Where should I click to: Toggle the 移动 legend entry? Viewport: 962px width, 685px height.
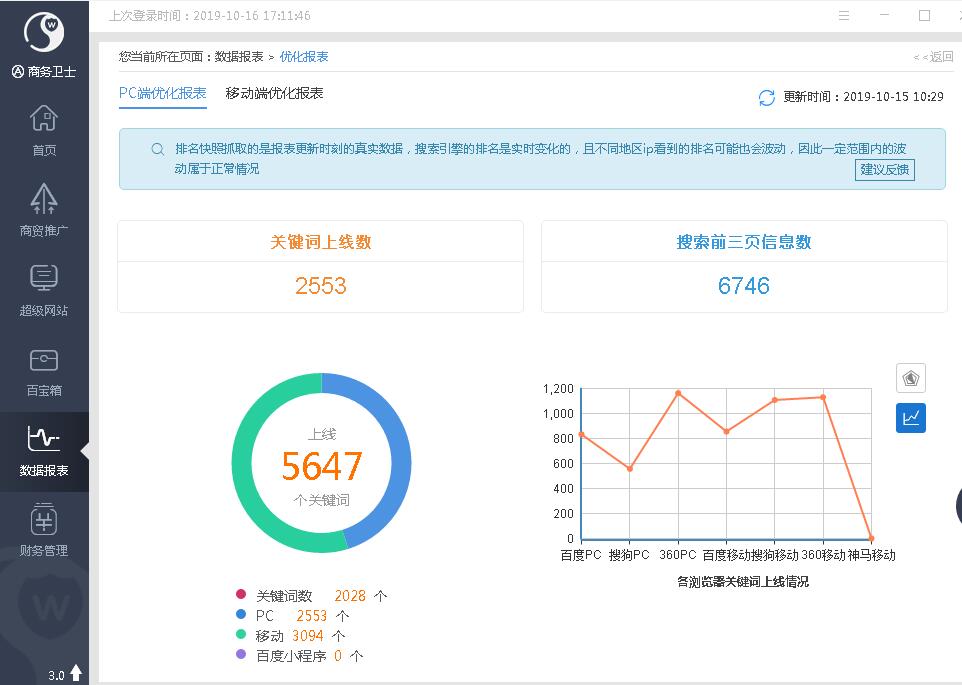point(269,635)
